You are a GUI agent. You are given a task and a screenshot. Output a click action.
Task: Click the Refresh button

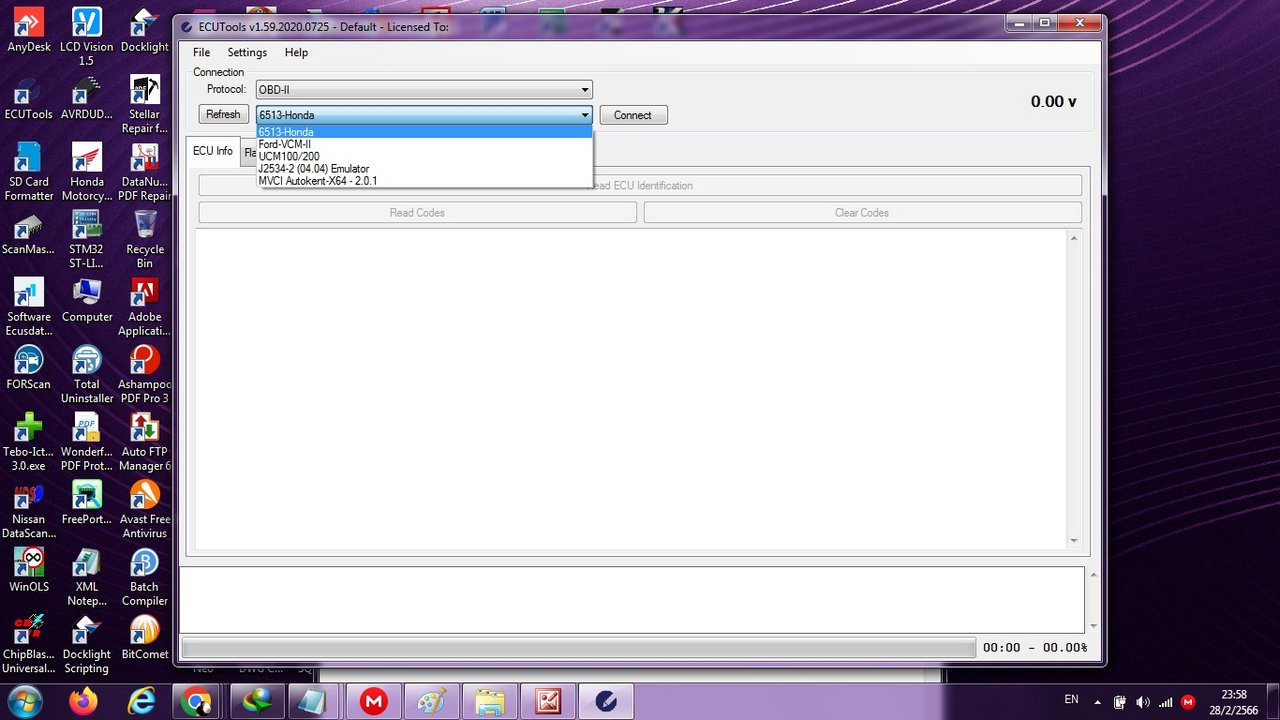pos(223,114)
